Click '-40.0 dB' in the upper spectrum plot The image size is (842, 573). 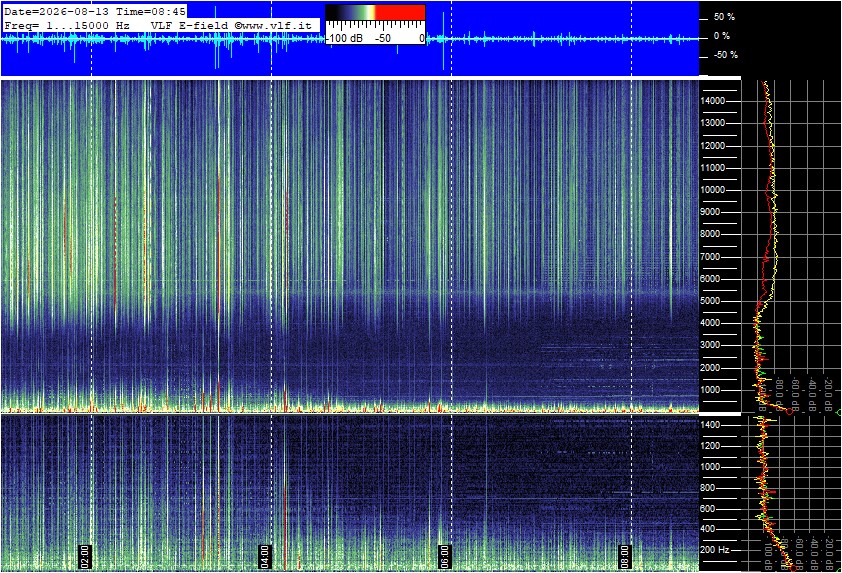pyautogui.click(x=812, y=395)
